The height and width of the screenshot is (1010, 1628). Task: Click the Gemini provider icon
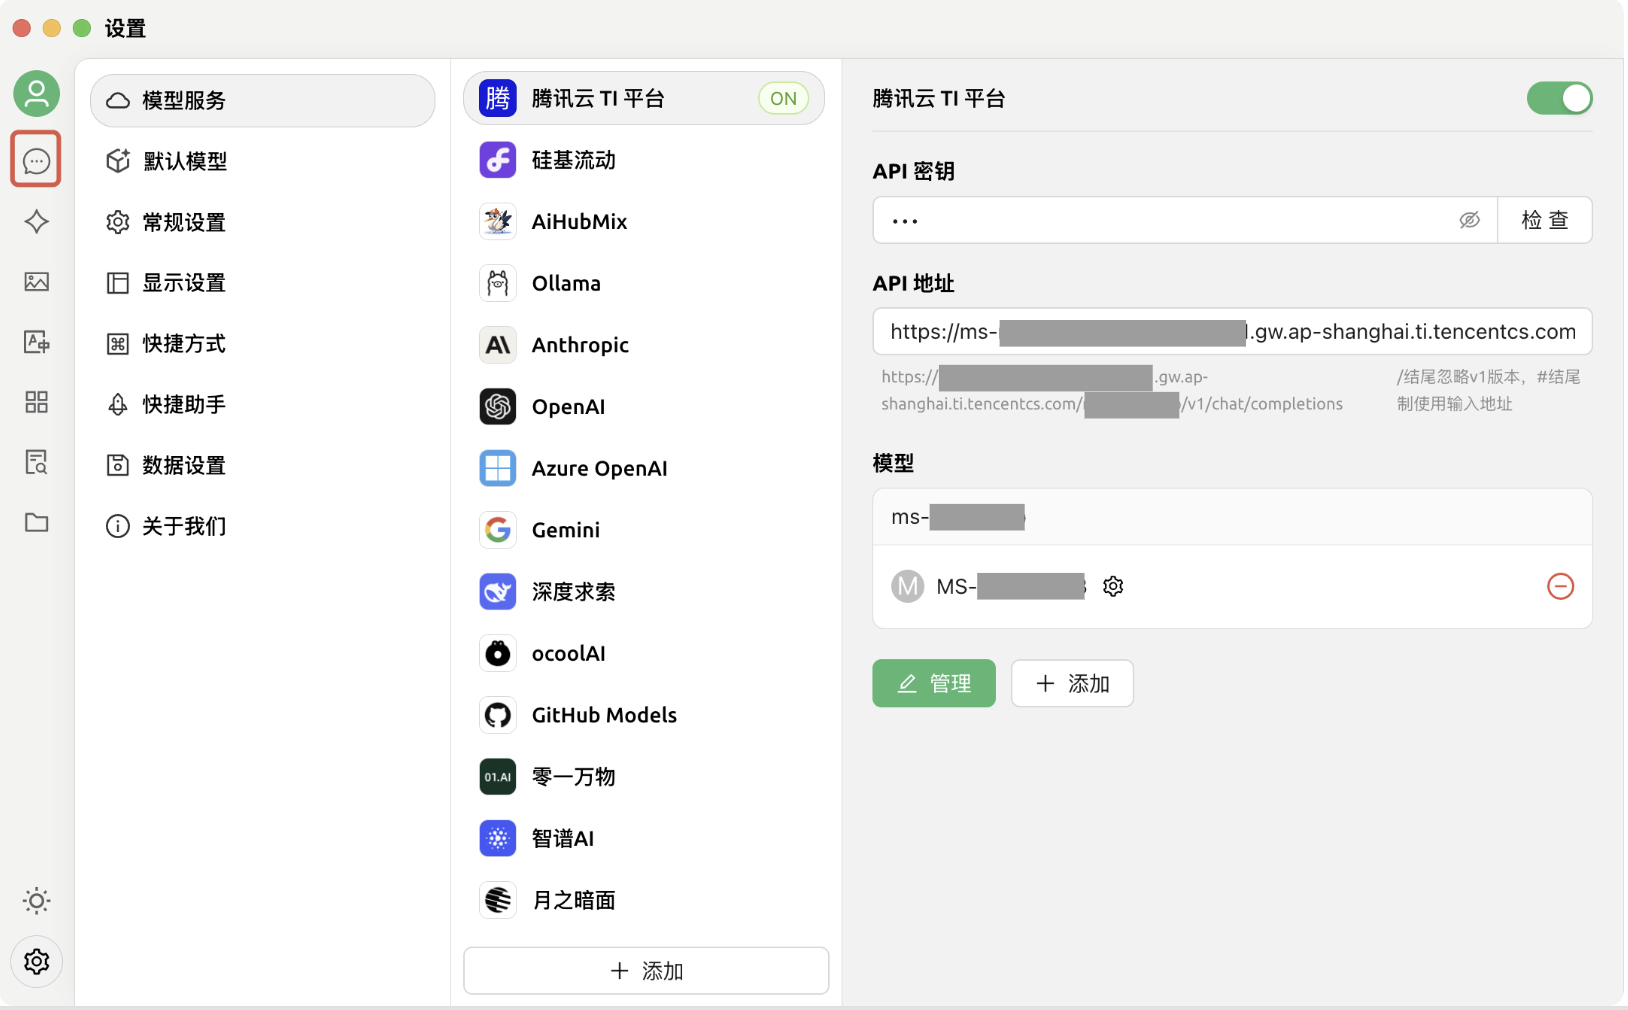coord(498,530)
